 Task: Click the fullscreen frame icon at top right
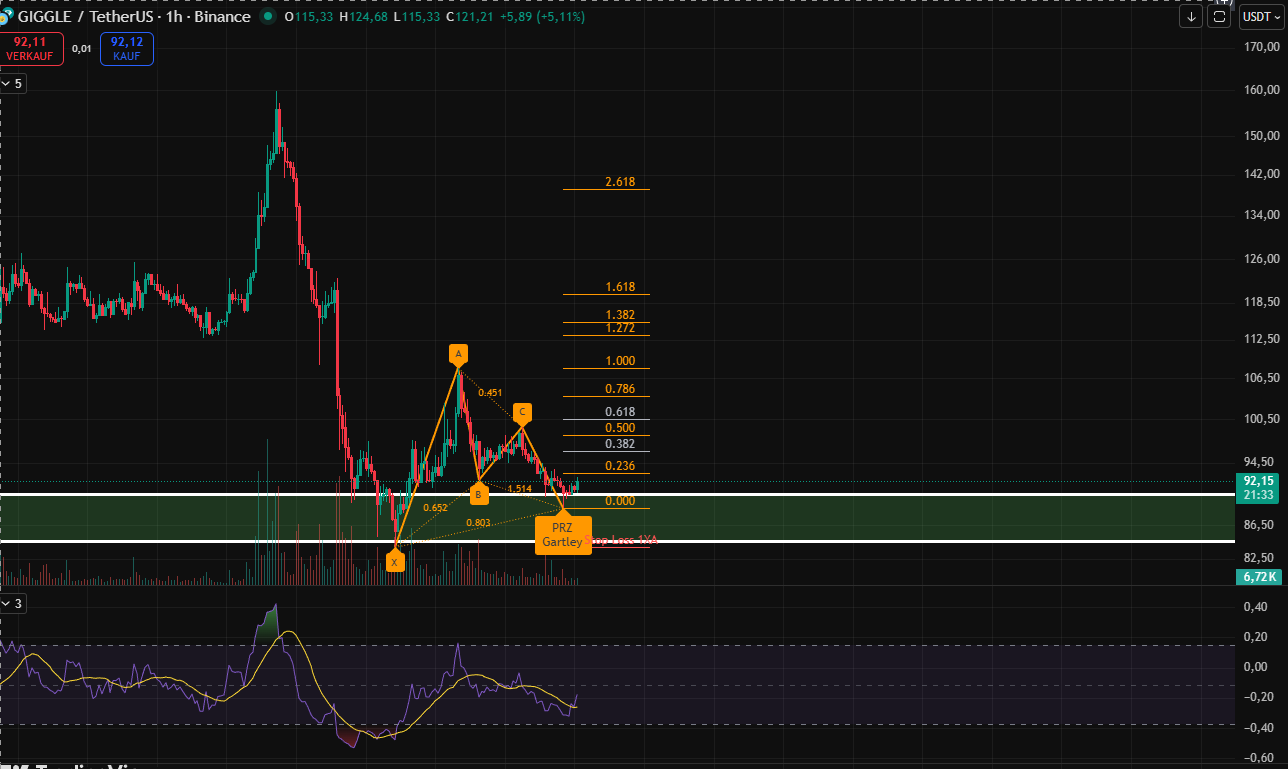point(1219,17)
